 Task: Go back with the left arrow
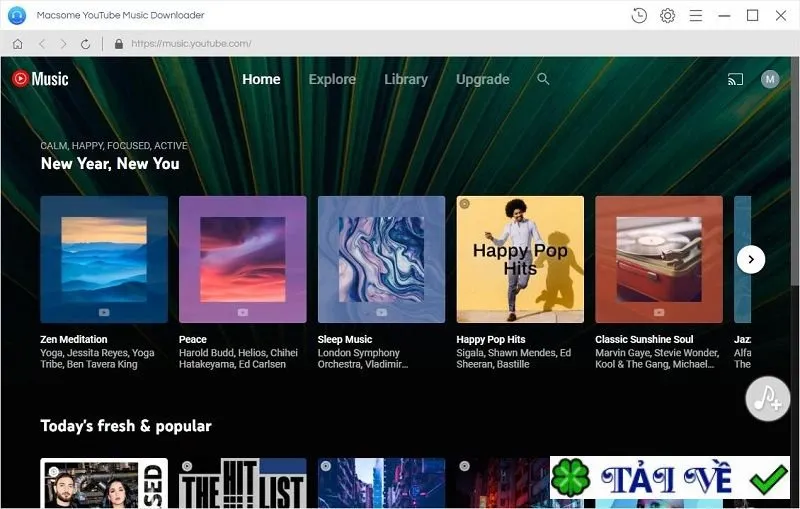point(42,44)
